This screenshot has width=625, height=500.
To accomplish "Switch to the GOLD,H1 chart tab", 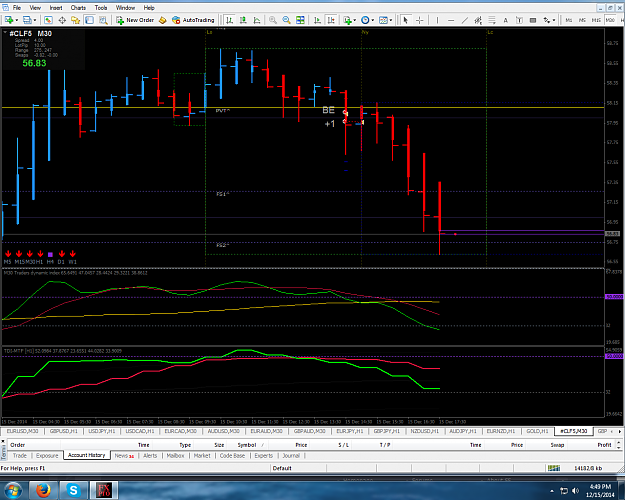I will 537,431.
